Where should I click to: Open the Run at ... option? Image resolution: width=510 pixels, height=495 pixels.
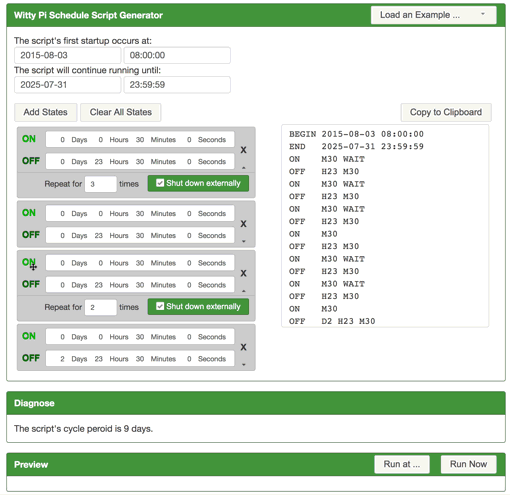(x=402, y=464)
